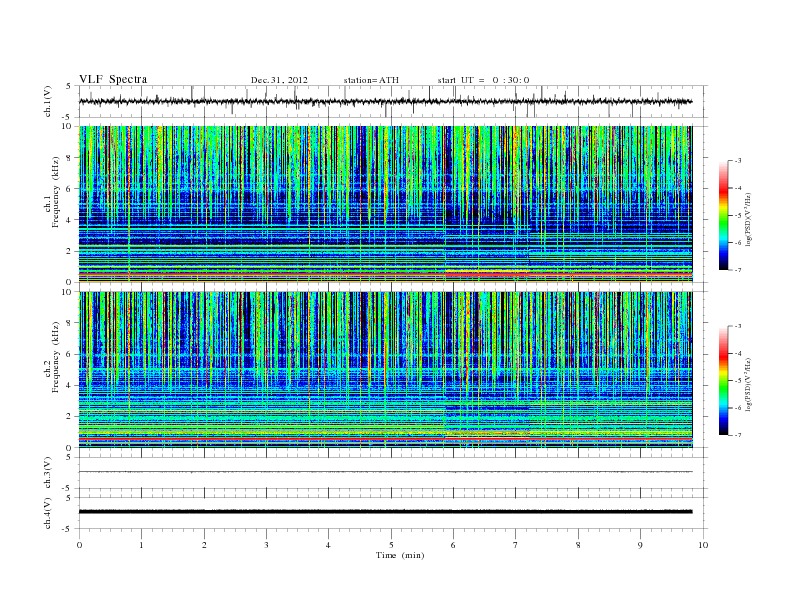Click time axis tick label '10'

point(703,545)
